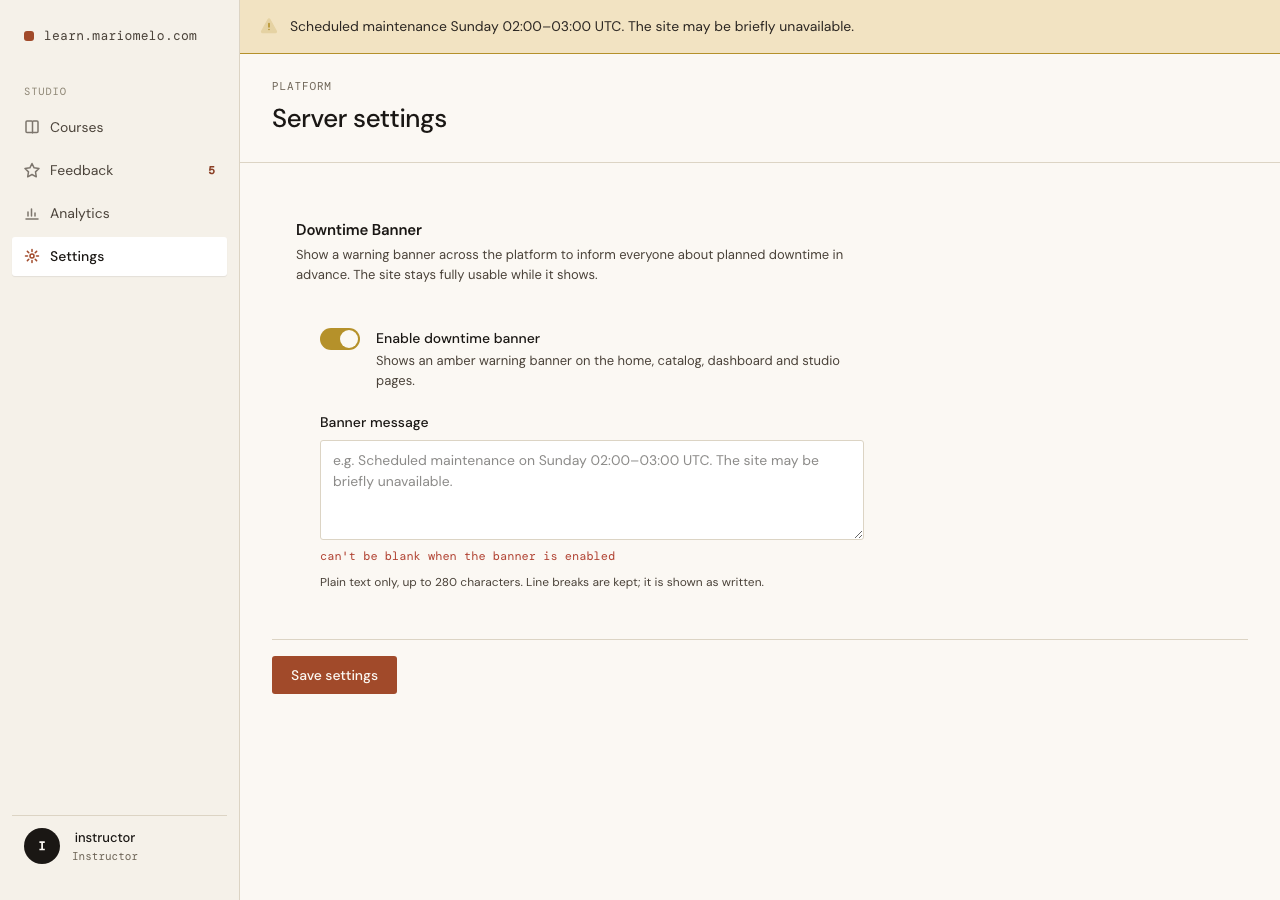Click the Downtime Banner heading

pyautogui.click(x=359, y=230)
